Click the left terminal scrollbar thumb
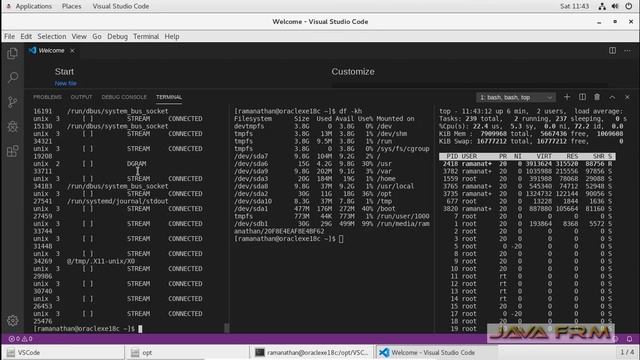This screenshot has height=360, width=640. coord(227,328)
